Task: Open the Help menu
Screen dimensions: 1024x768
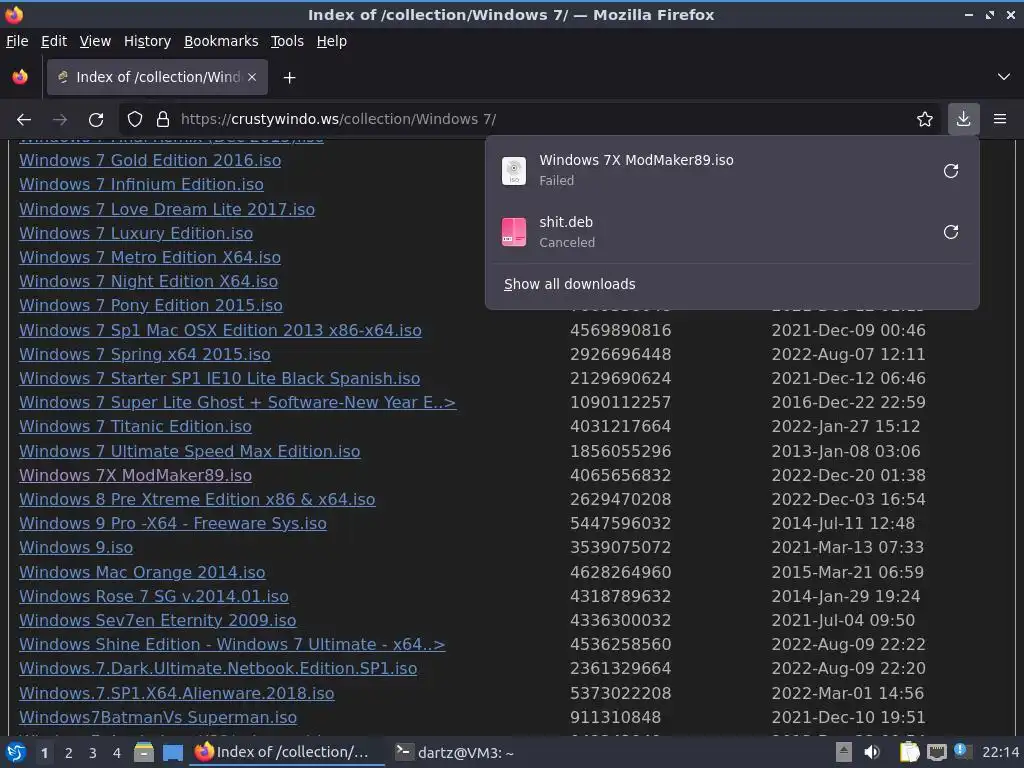Action: [332, 41]
